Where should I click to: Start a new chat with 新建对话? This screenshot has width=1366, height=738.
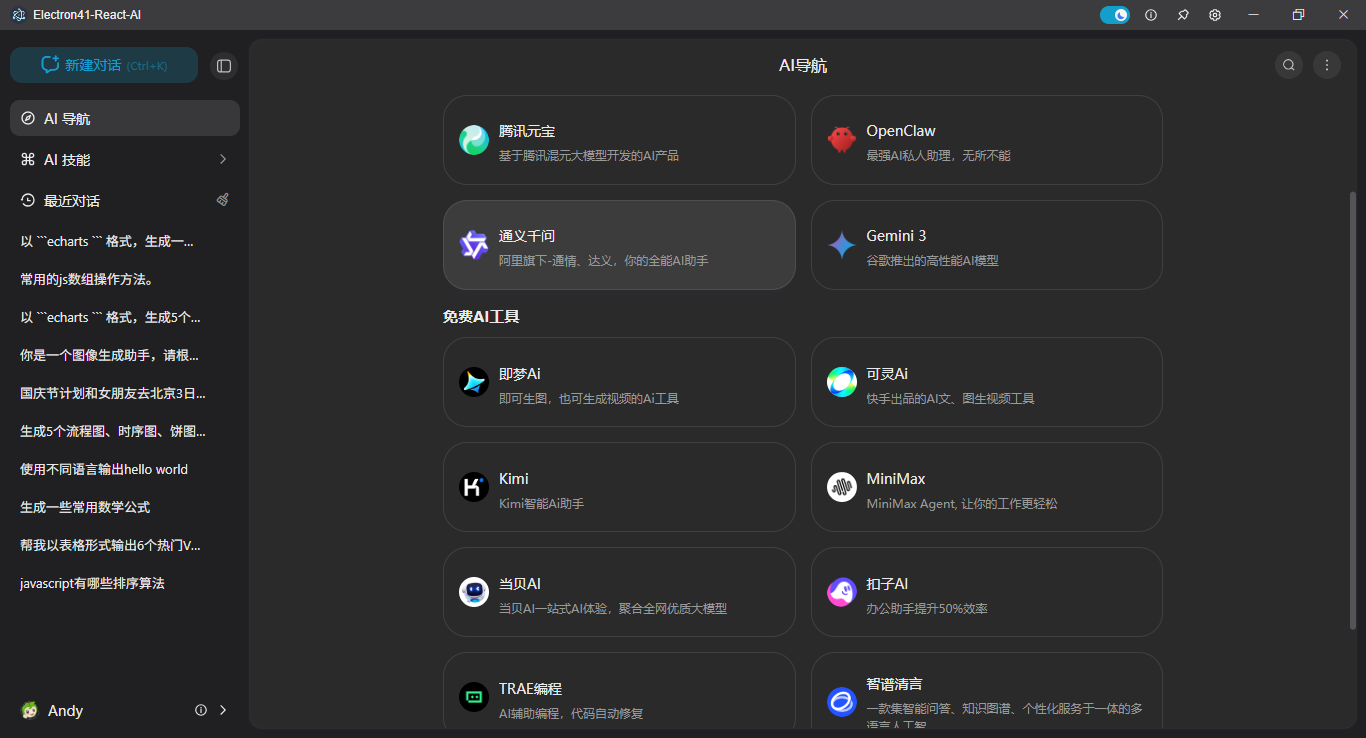tap(104, 65)
